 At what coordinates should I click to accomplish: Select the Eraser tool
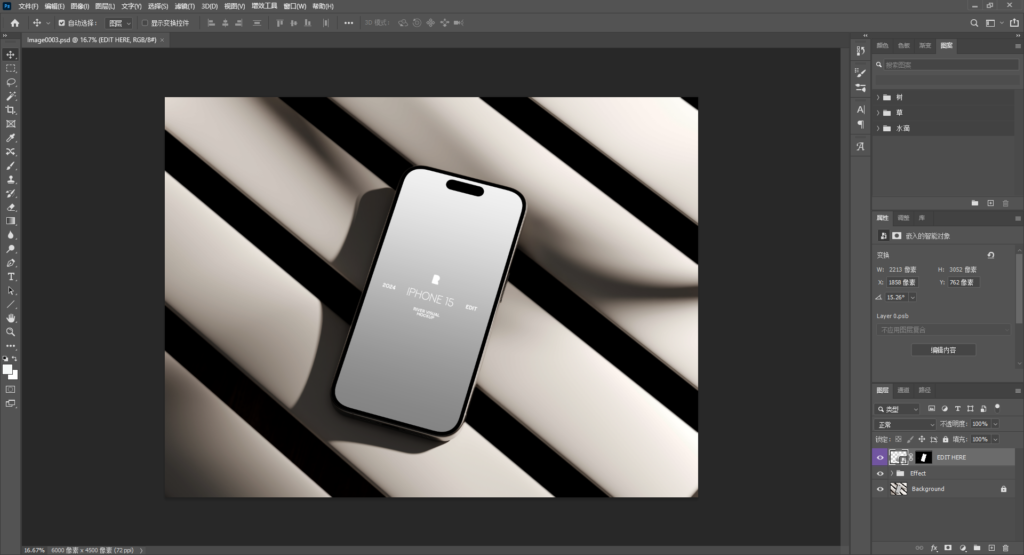[10, 208]
